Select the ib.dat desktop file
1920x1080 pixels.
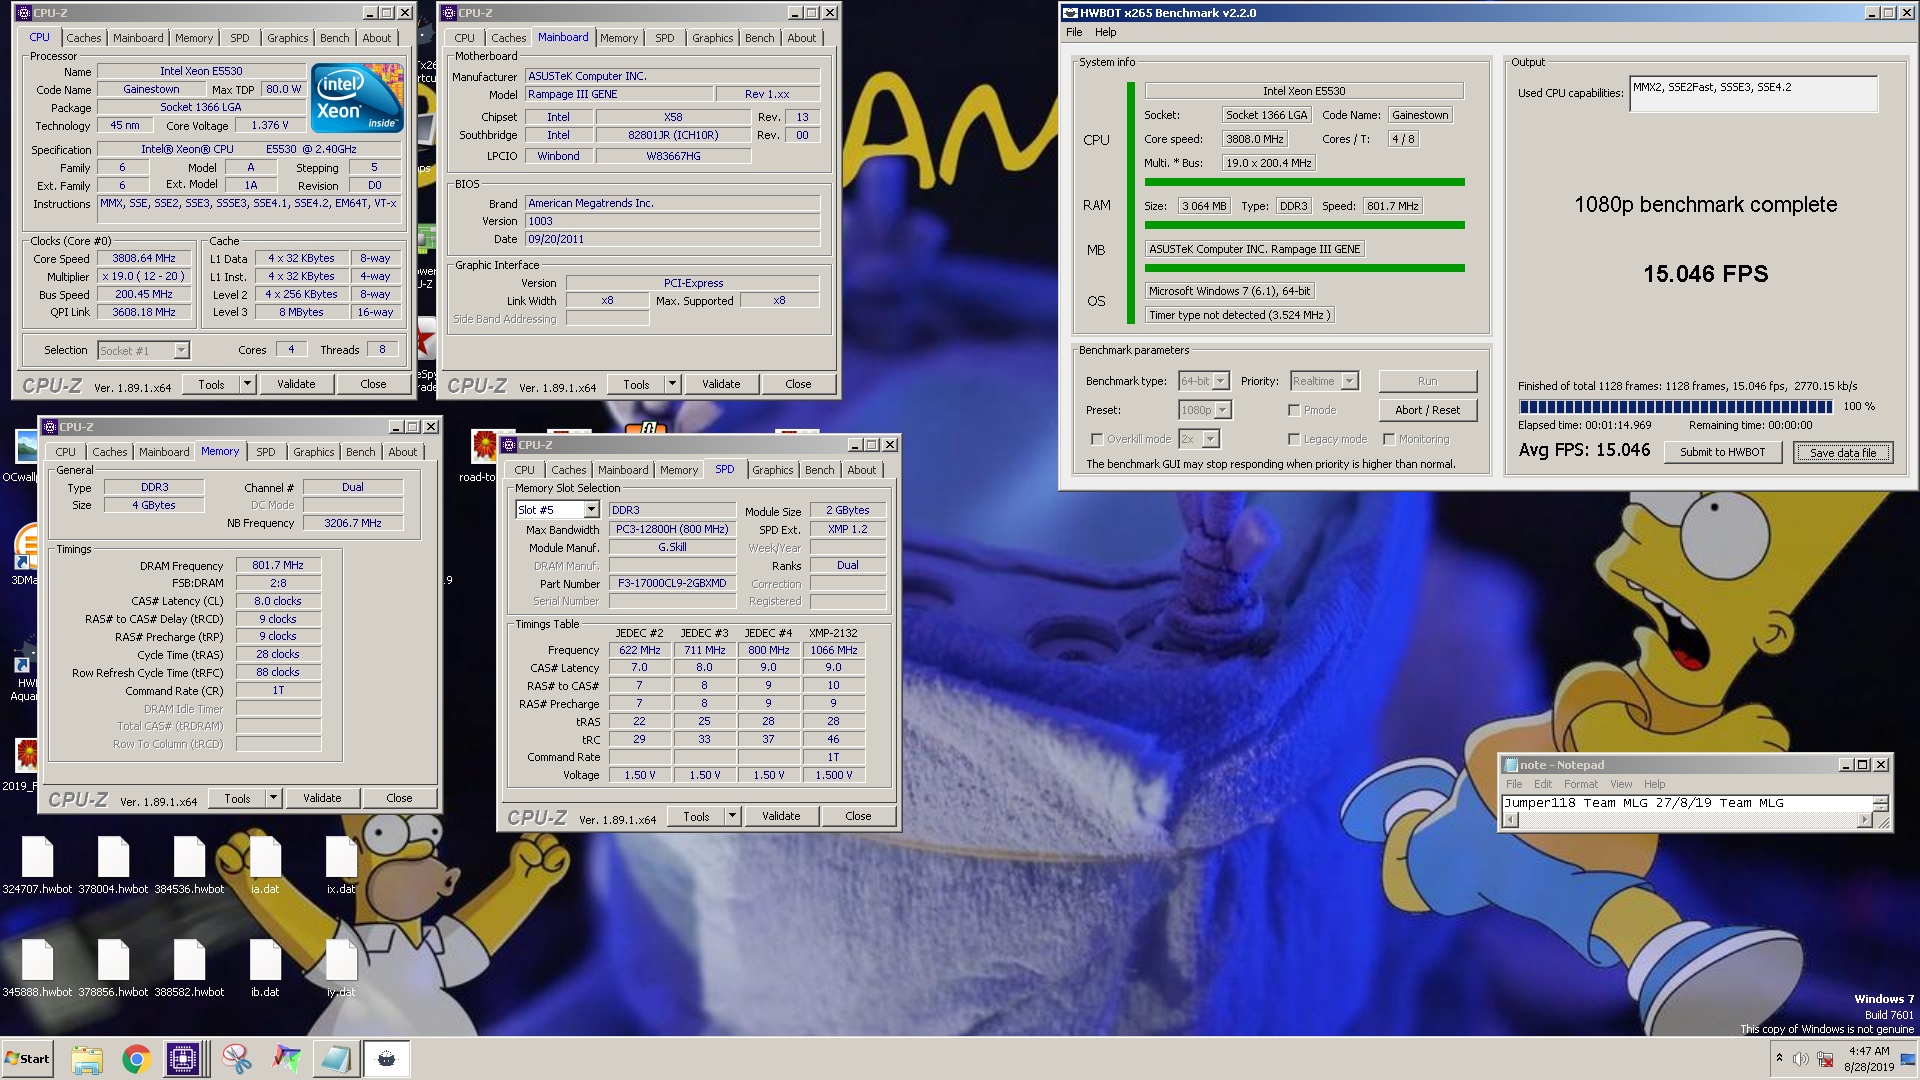pyautogui.click(x=265, y=969)
